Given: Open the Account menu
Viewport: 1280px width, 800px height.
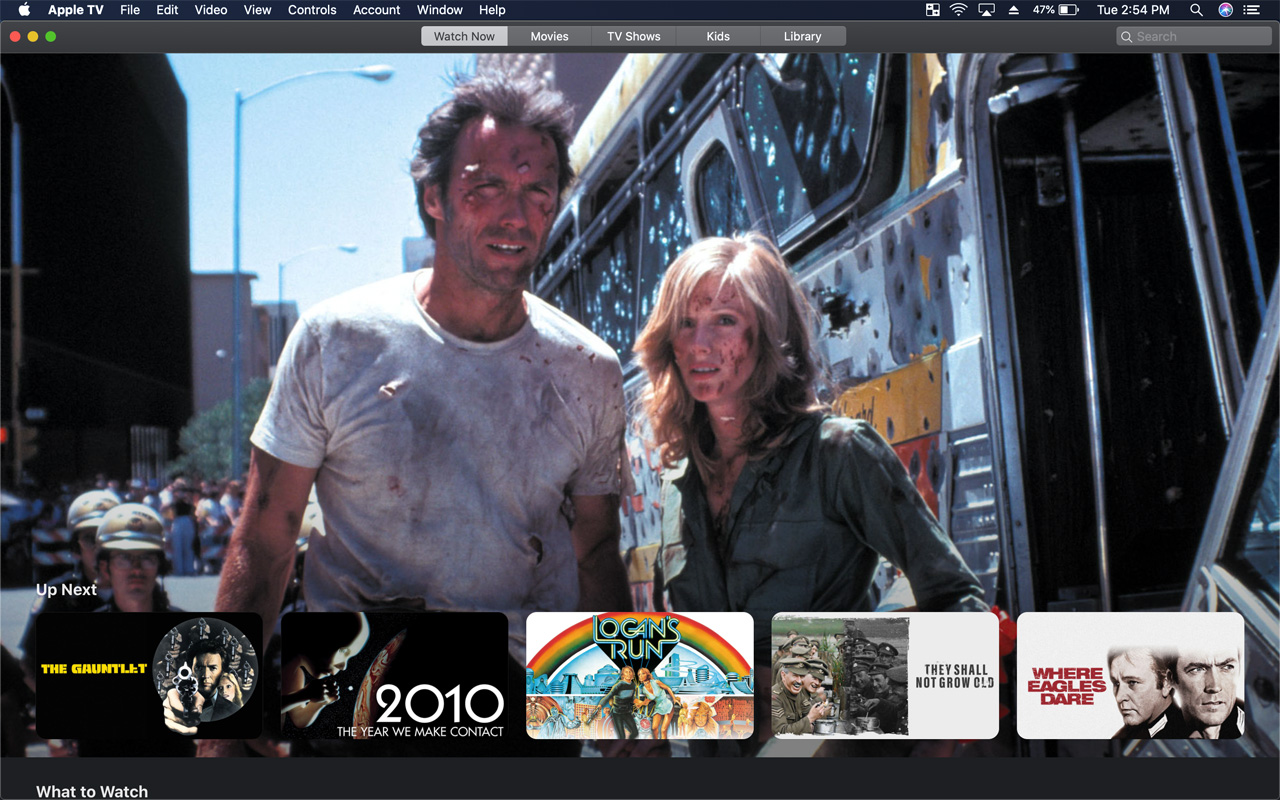Looking at the screenshot, I should point(377,10).
